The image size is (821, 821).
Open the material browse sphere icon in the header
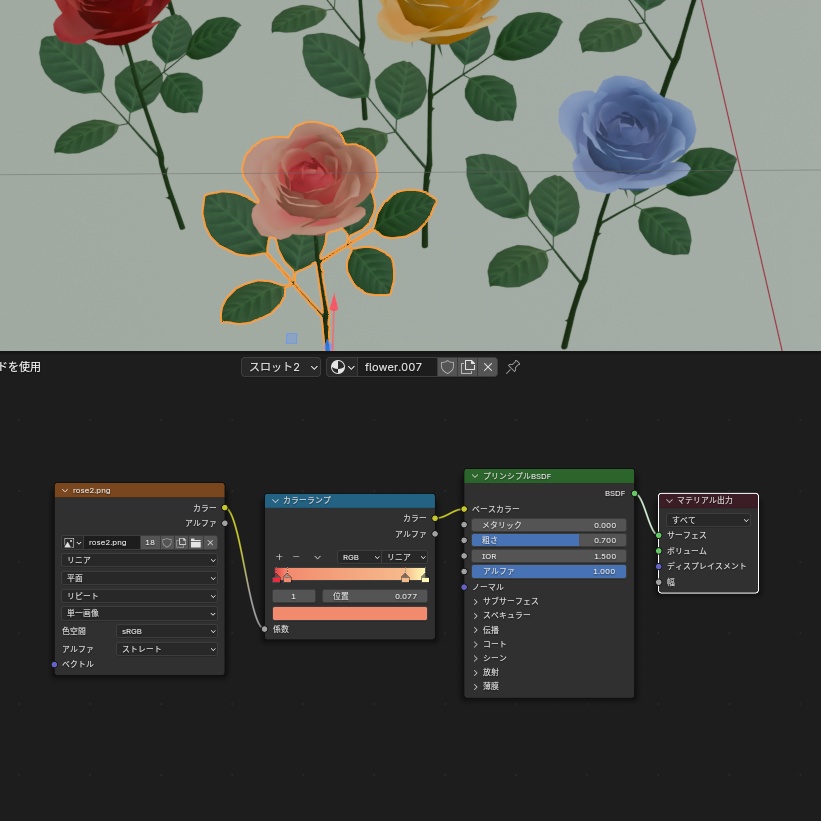point(337,366)
